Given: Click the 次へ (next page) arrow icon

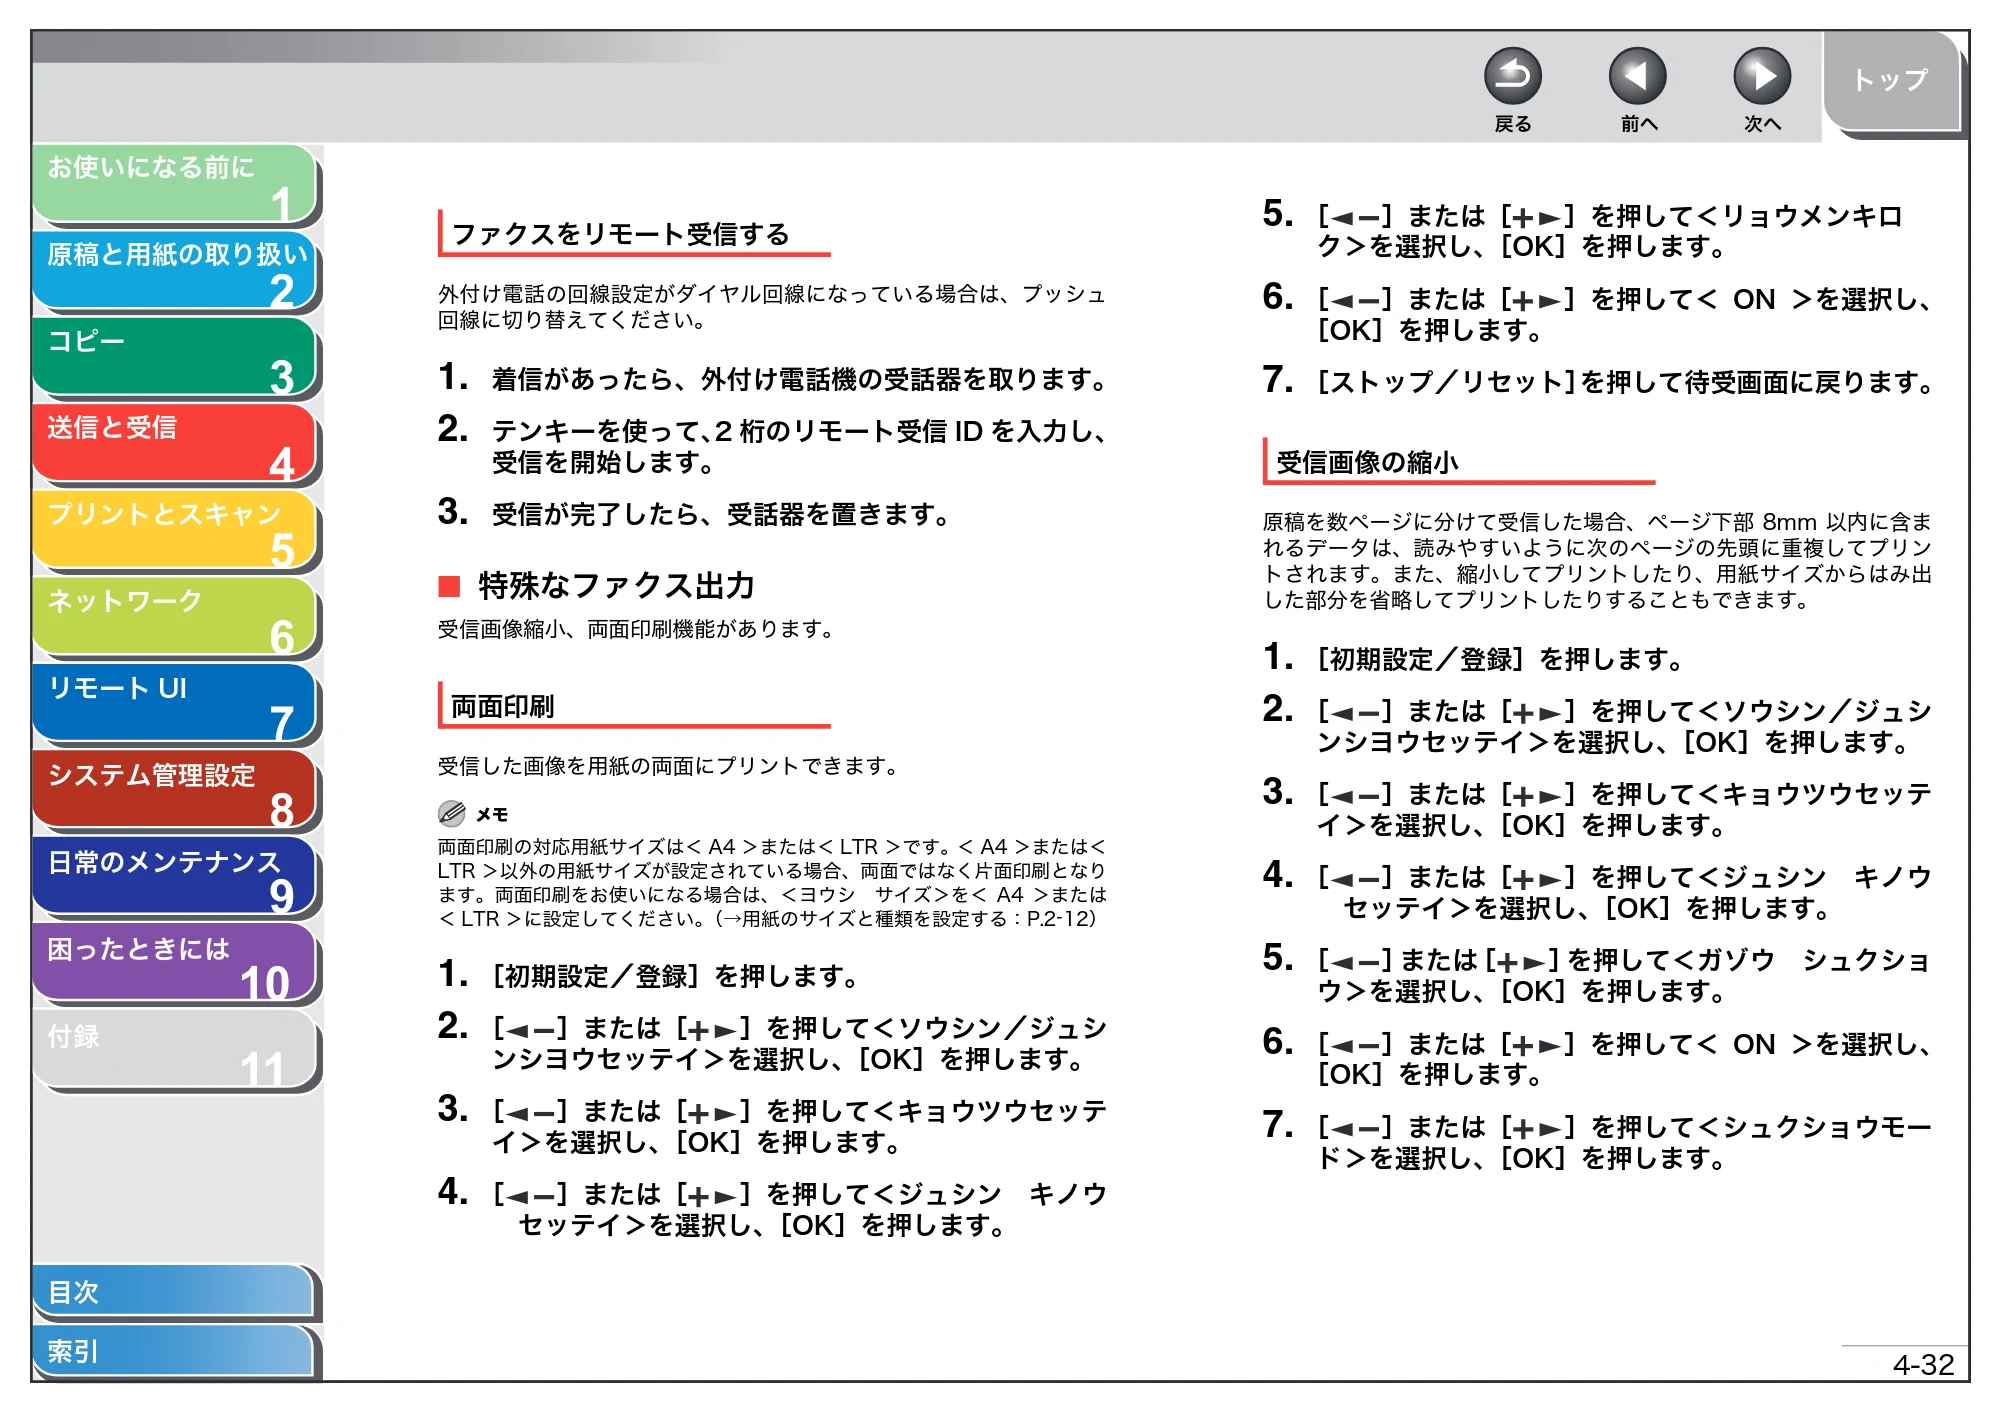Looking at the screenshot, I should 1761,76.
